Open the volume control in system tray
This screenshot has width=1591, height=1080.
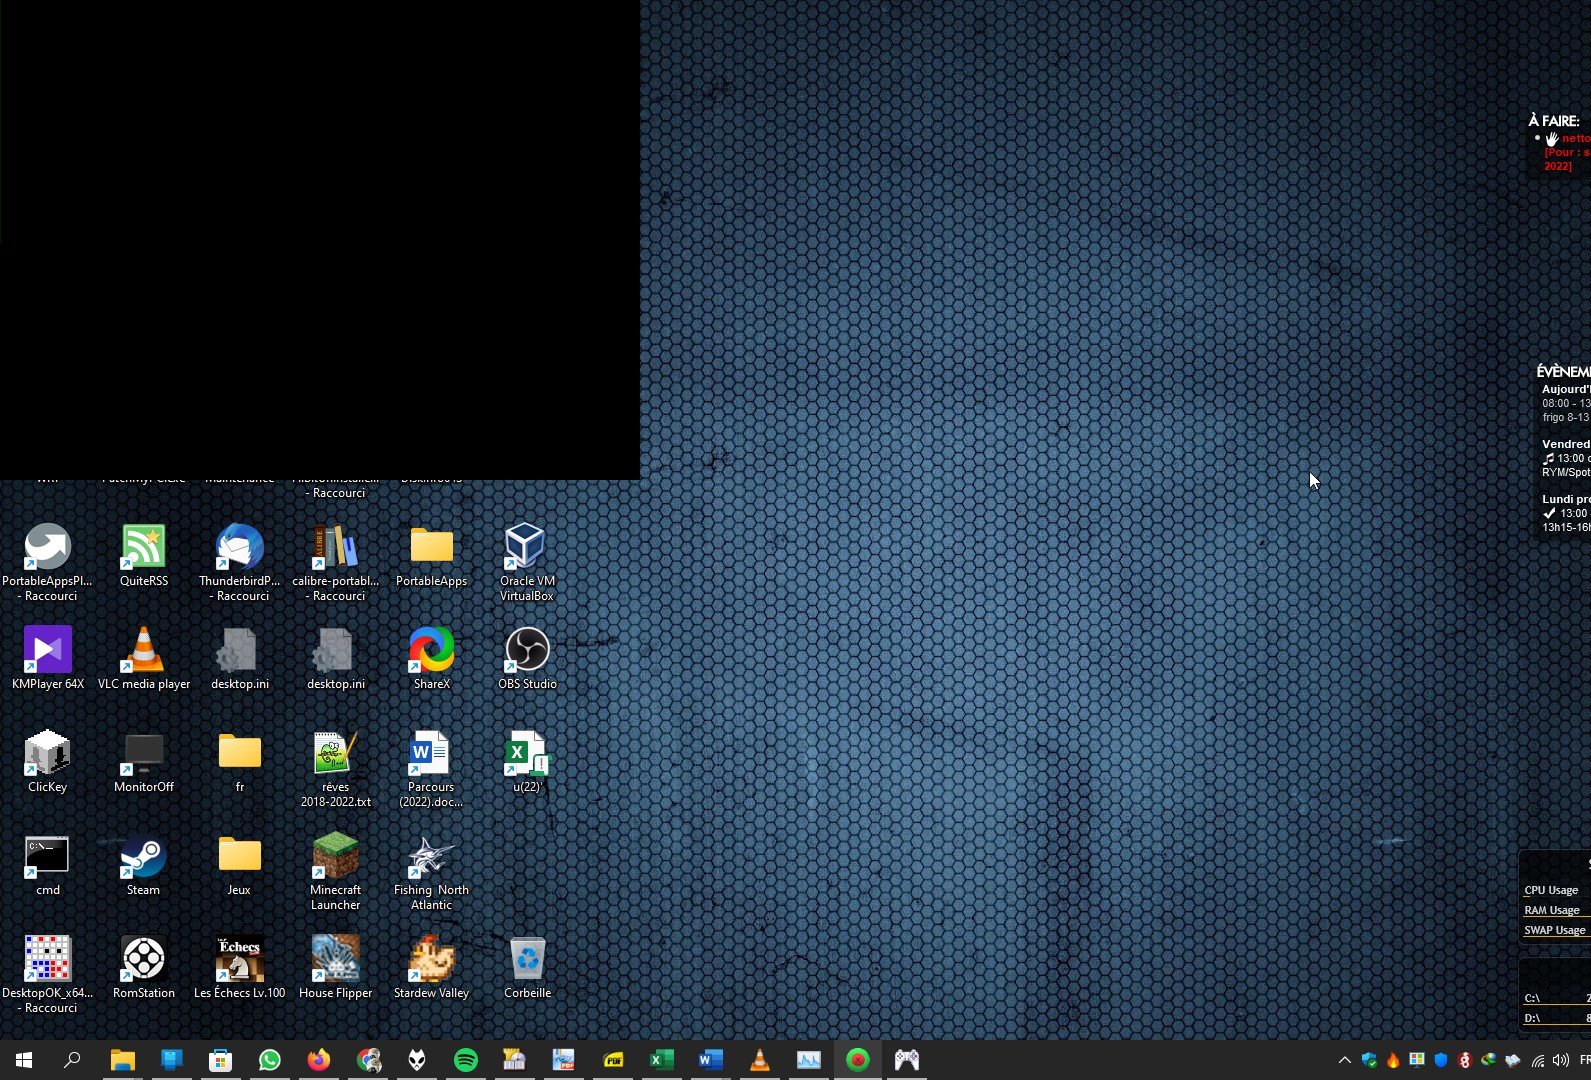coord(1561,1060)
